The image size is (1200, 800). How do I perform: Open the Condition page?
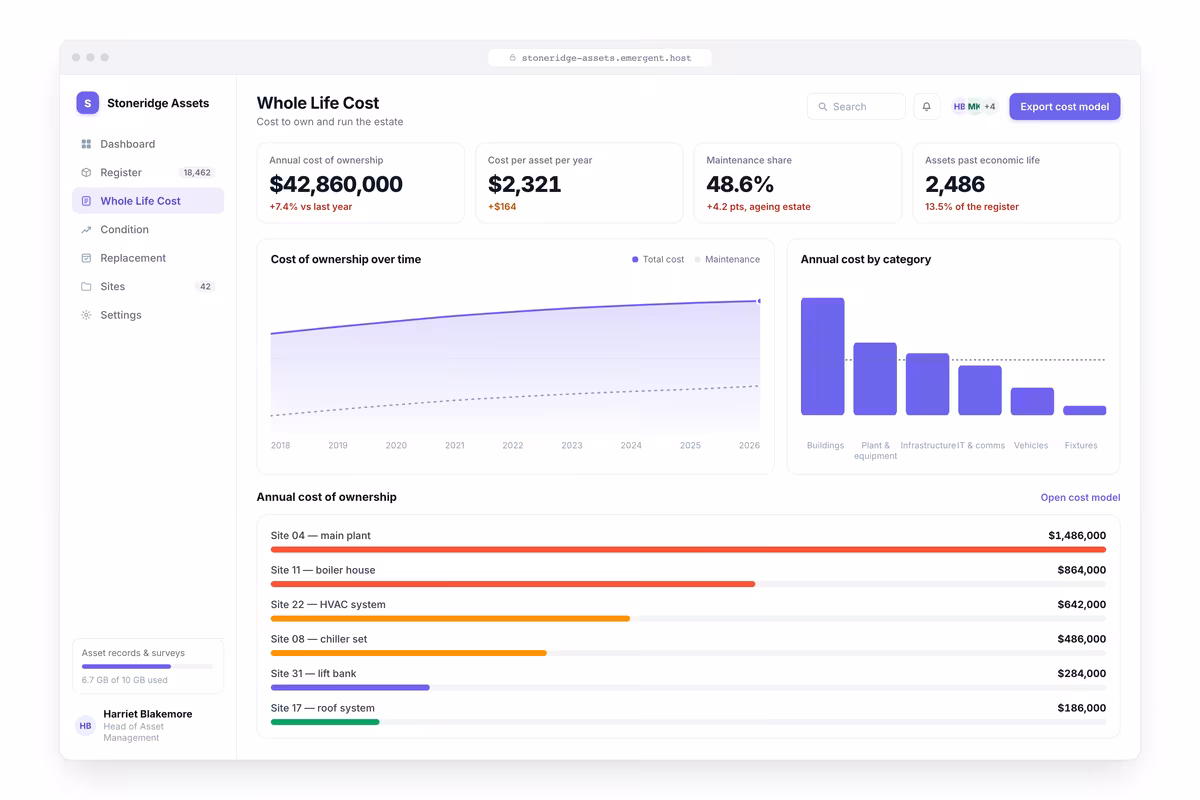[x=148, y=229]
